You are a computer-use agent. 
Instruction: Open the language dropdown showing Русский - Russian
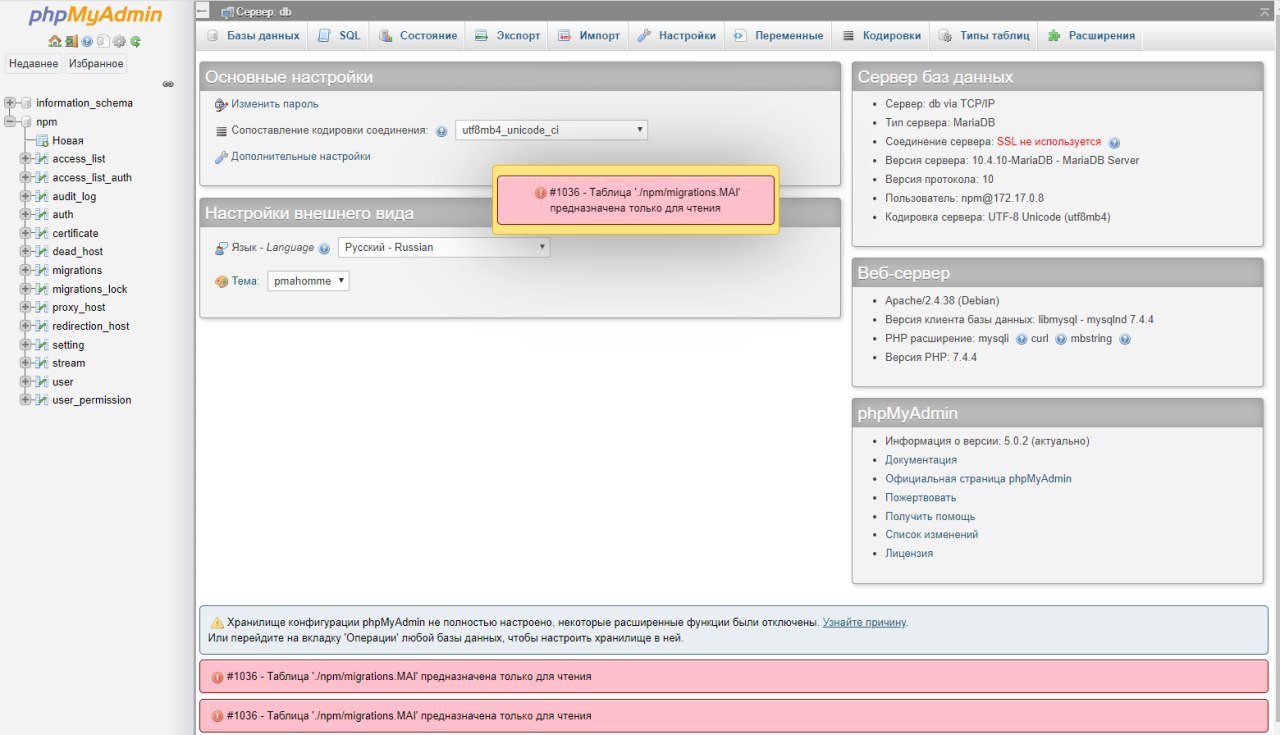(444, 247)
